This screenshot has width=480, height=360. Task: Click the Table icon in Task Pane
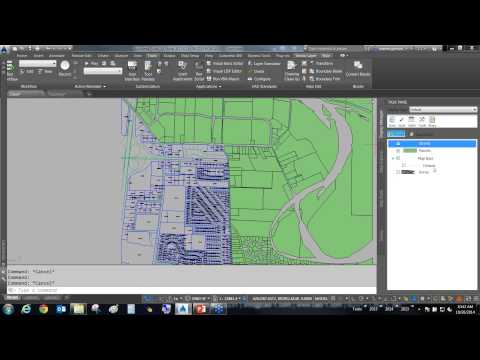coord(412,121)
